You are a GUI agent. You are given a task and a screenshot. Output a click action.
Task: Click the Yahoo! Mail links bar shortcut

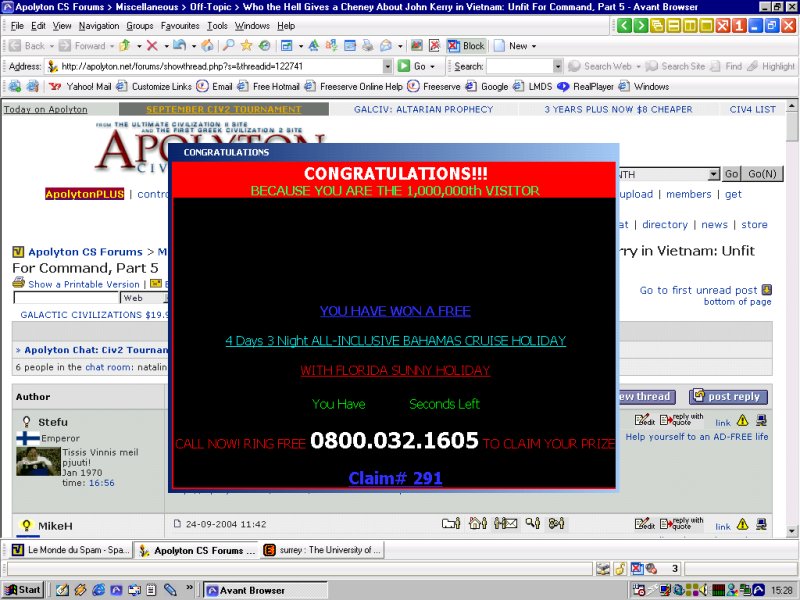point(81,87)
